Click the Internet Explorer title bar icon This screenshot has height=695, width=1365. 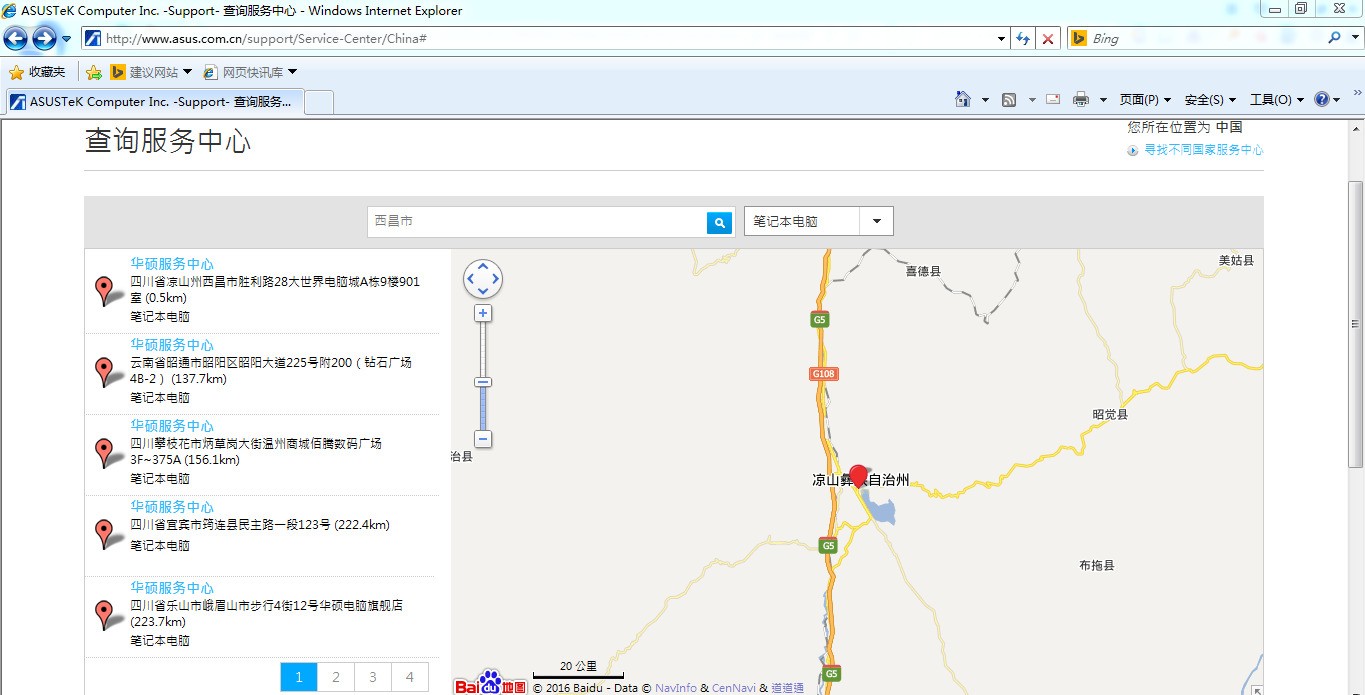point(10,10)
